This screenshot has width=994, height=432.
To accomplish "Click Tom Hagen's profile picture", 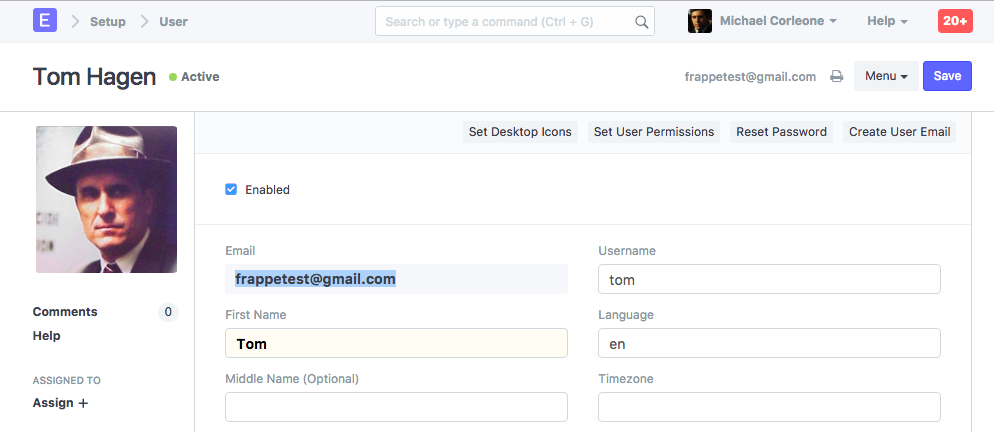I will [106, 199].
